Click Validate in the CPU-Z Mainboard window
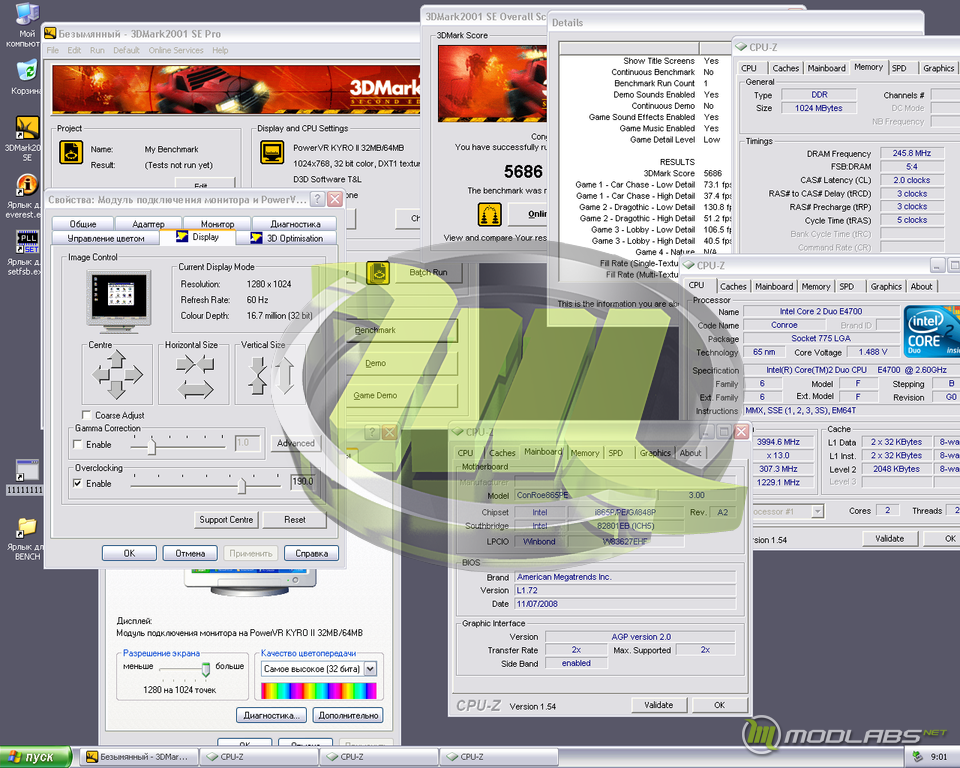Image resolution: width=960 pixels, height=768 pixels. coord(658,705)
